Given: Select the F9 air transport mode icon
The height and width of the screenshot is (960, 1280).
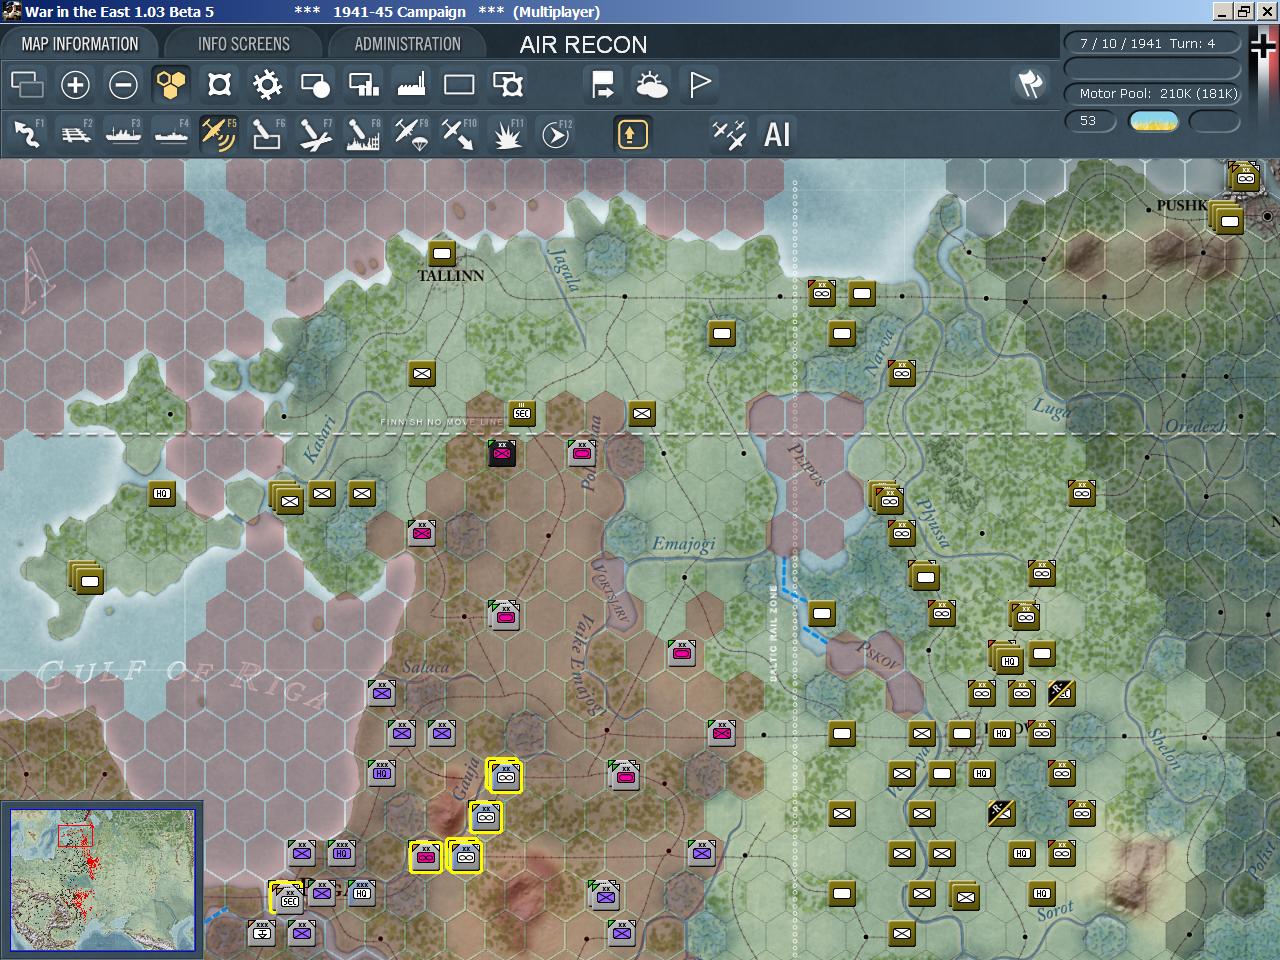Looking at the screenshot, I should [x=411, y=134].
